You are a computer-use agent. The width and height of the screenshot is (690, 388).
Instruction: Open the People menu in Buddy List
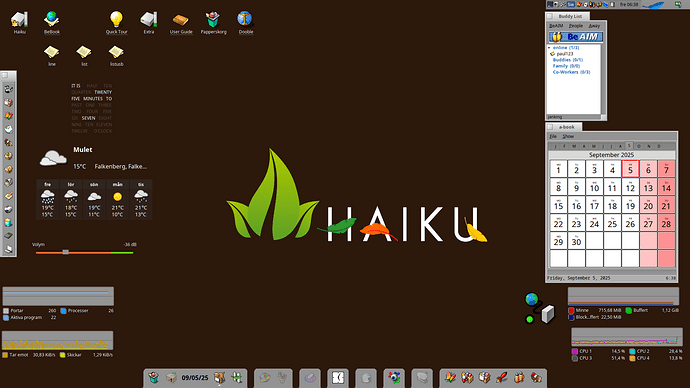click(x=576, y=26)
